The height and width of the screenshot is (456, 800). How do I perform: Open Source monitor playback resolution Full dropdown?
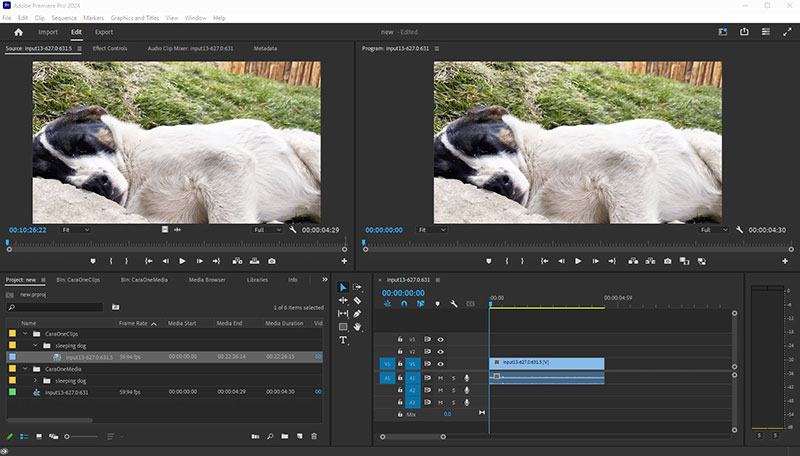tap(267, 230)
